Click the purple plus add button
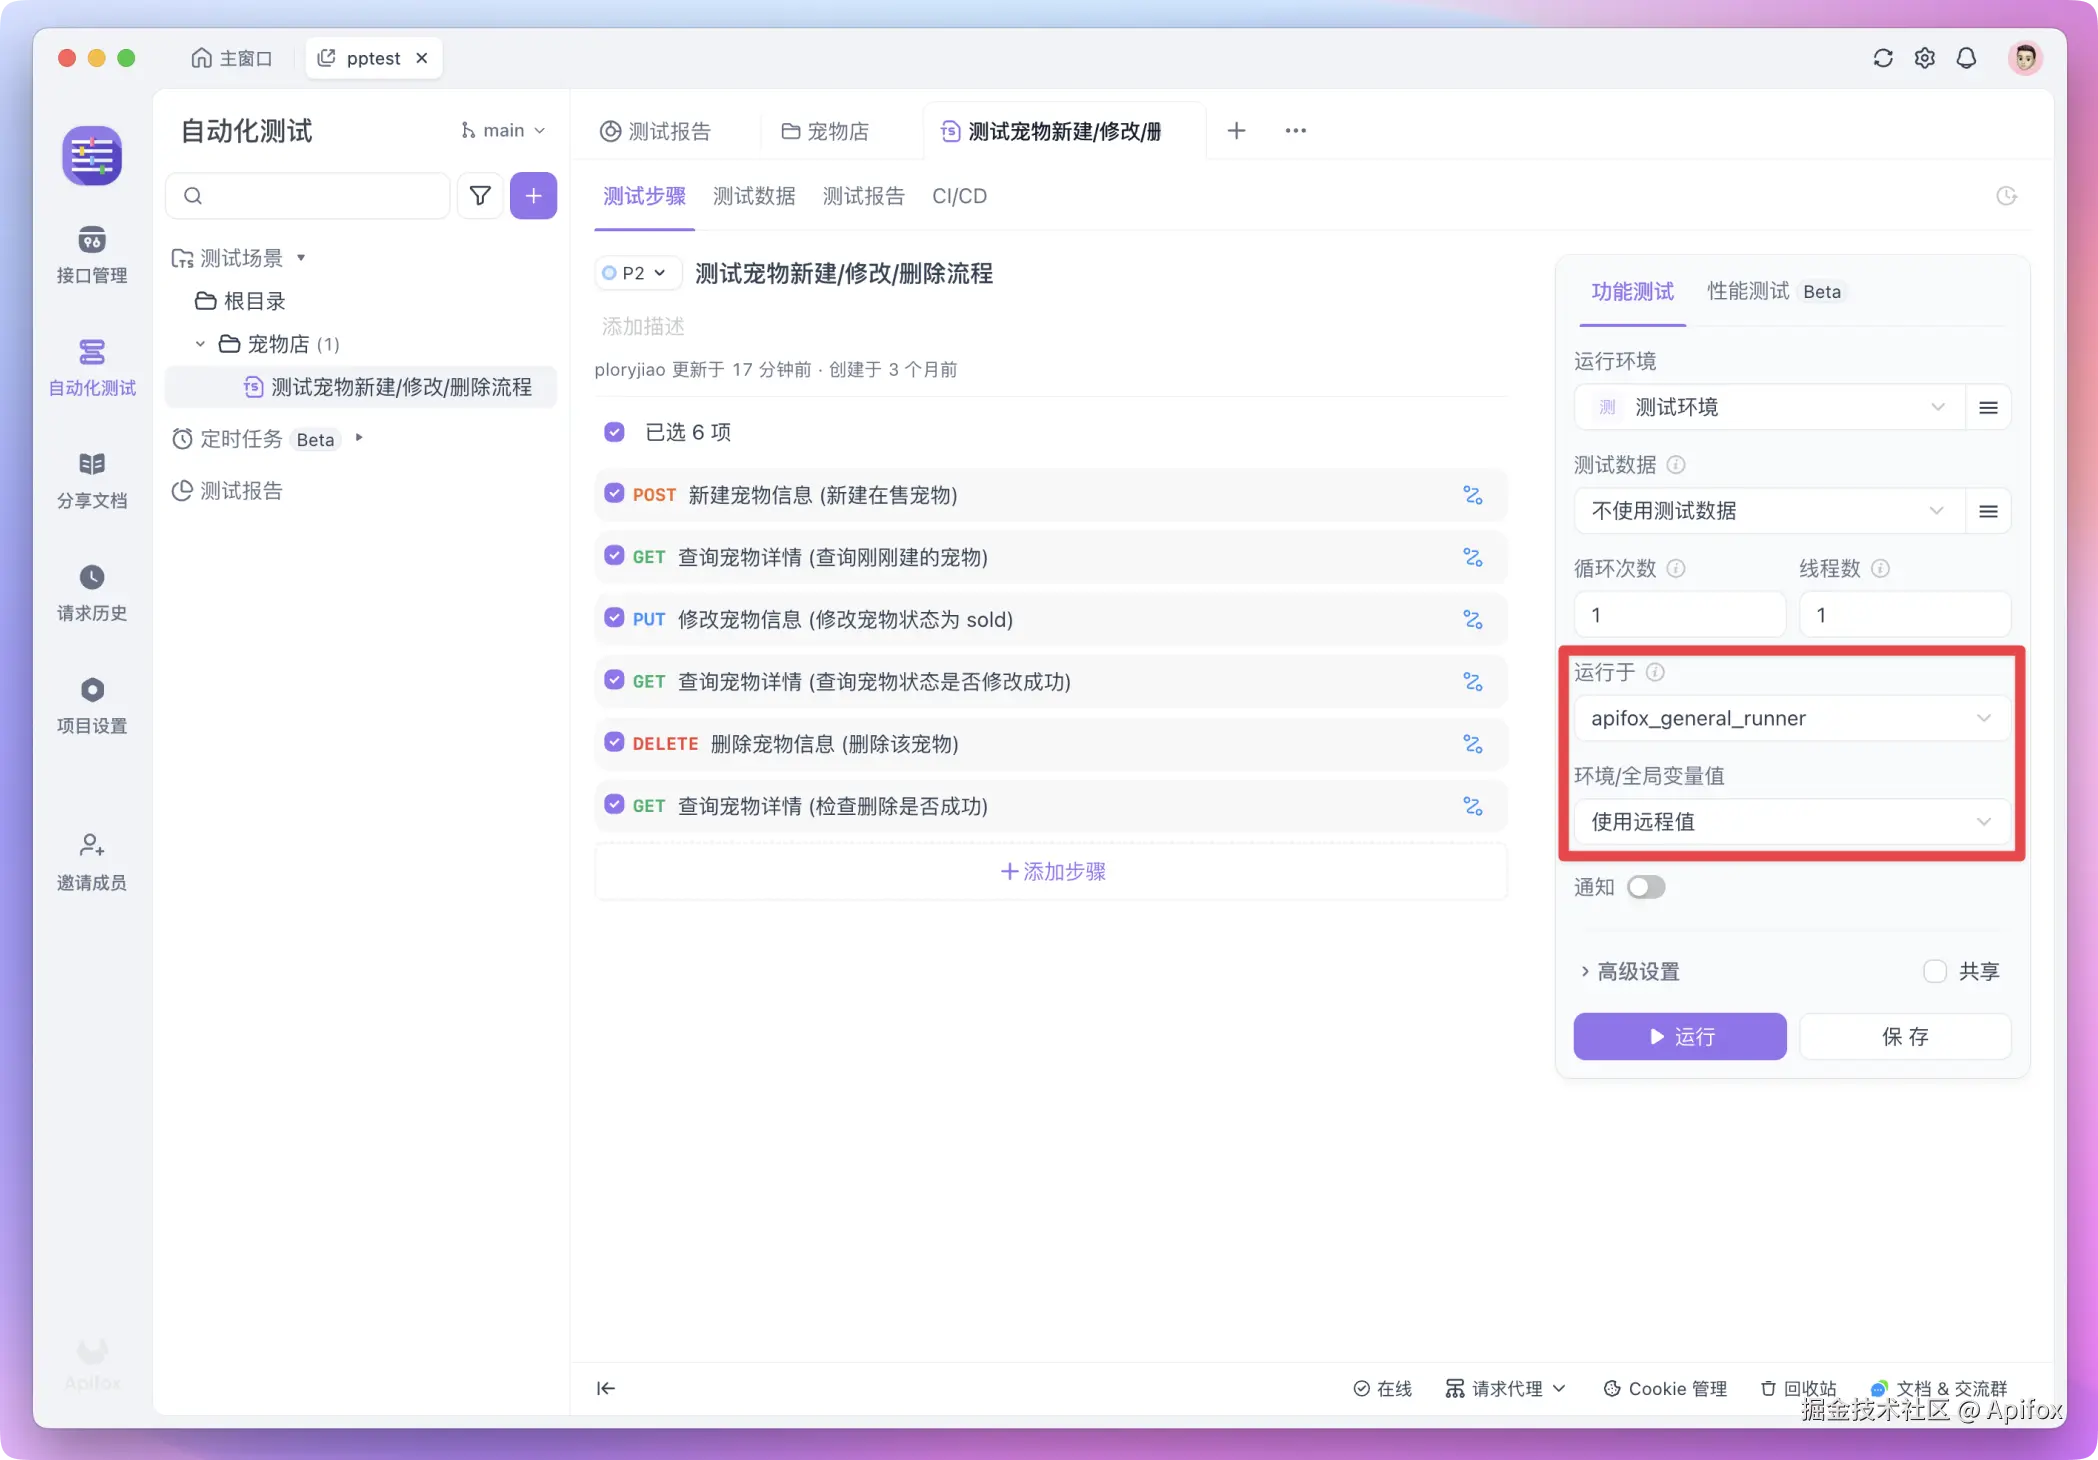 pyautogui.click(x=533, y=196)
